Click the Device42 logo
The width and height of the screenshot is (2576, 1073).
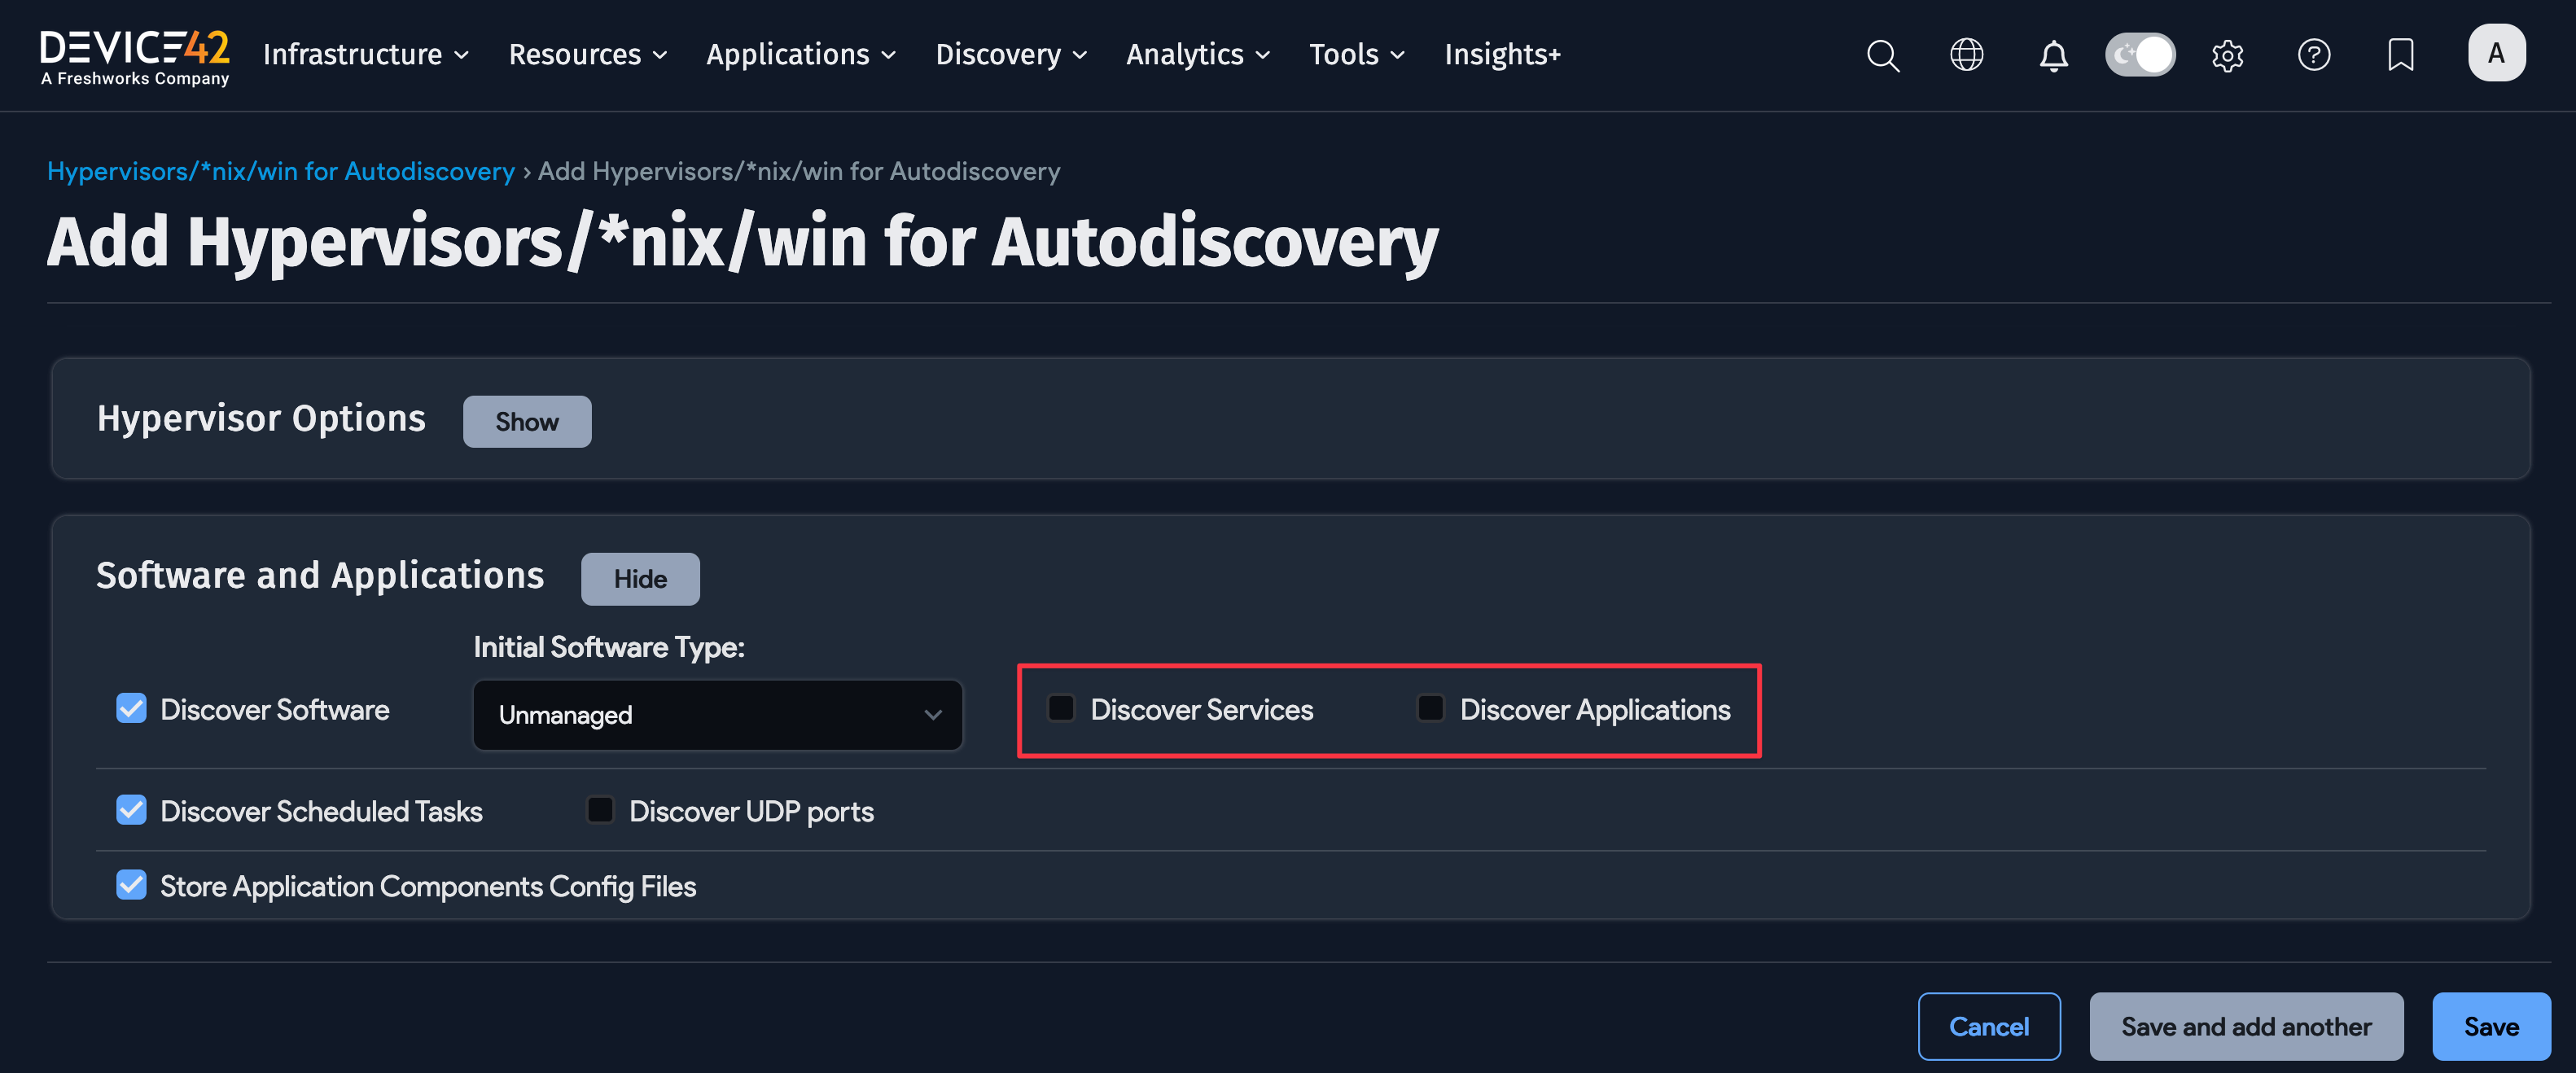(x=134, y=55)
